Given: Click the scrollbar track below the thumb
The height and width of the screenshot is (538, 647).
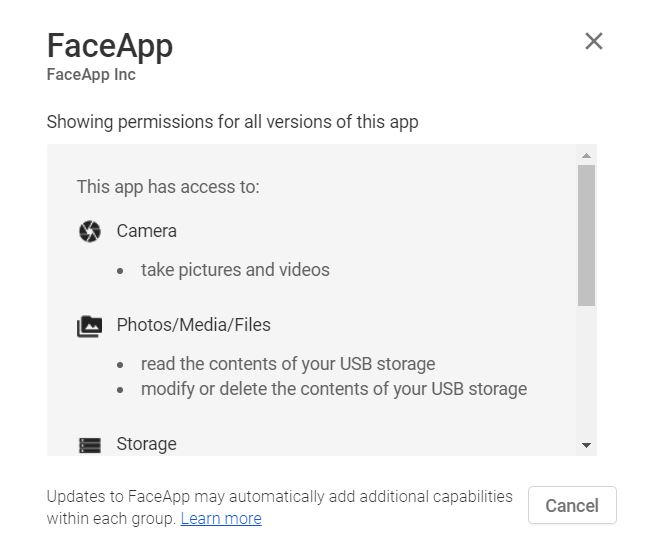Looking at the screenshot, I should (586, 373).
